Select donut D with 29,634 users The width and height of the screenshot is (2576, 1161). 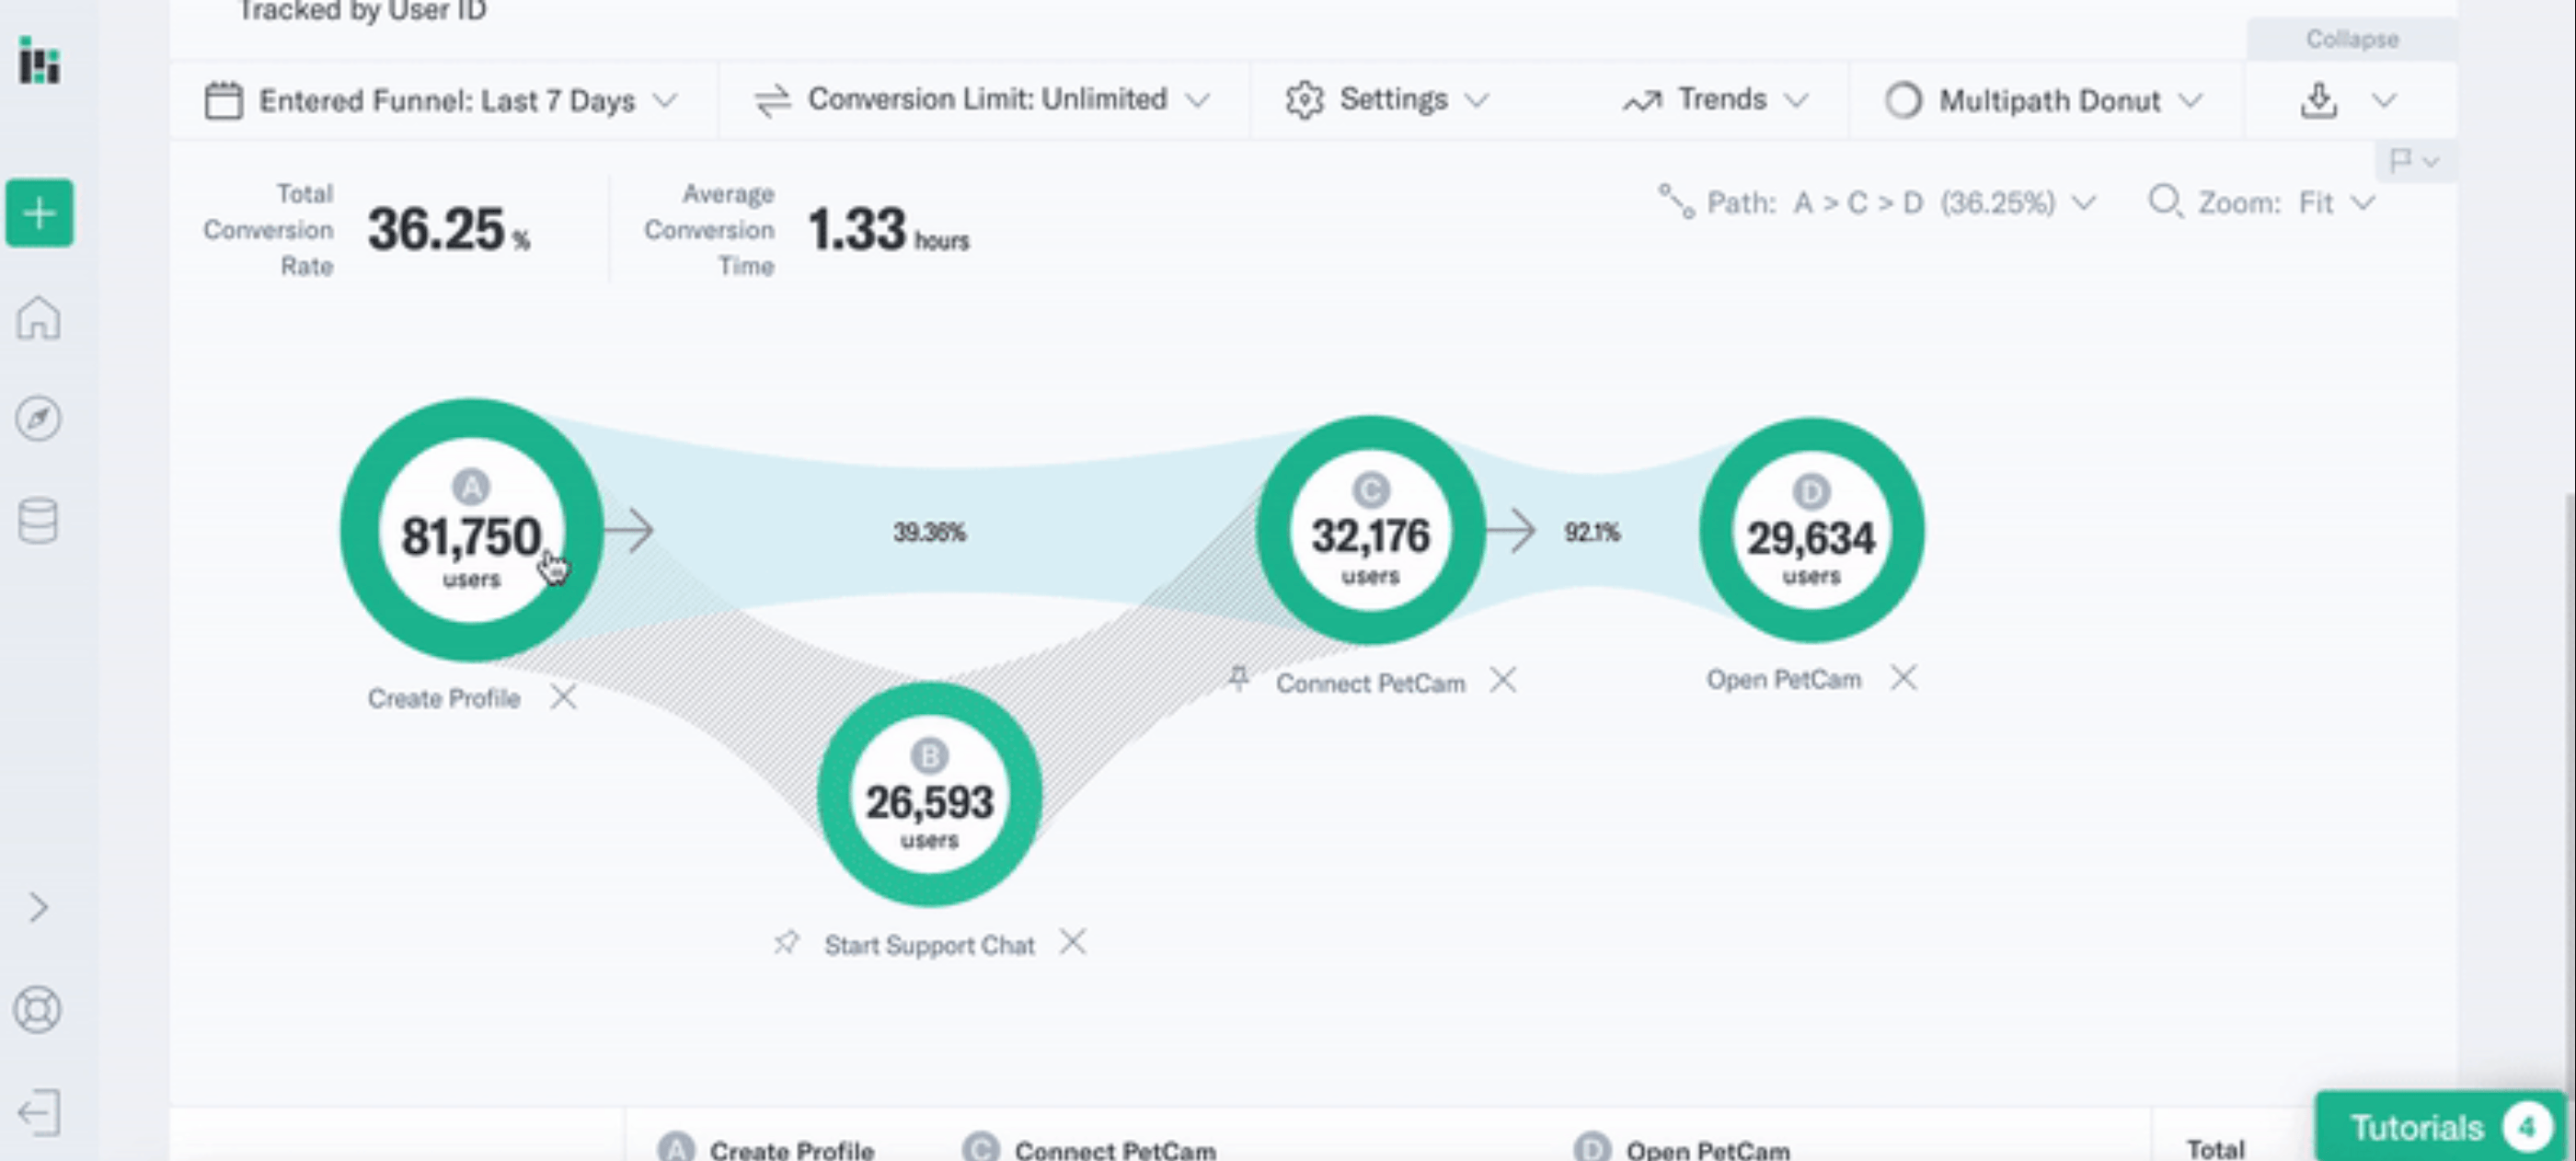coord(1811,530)
